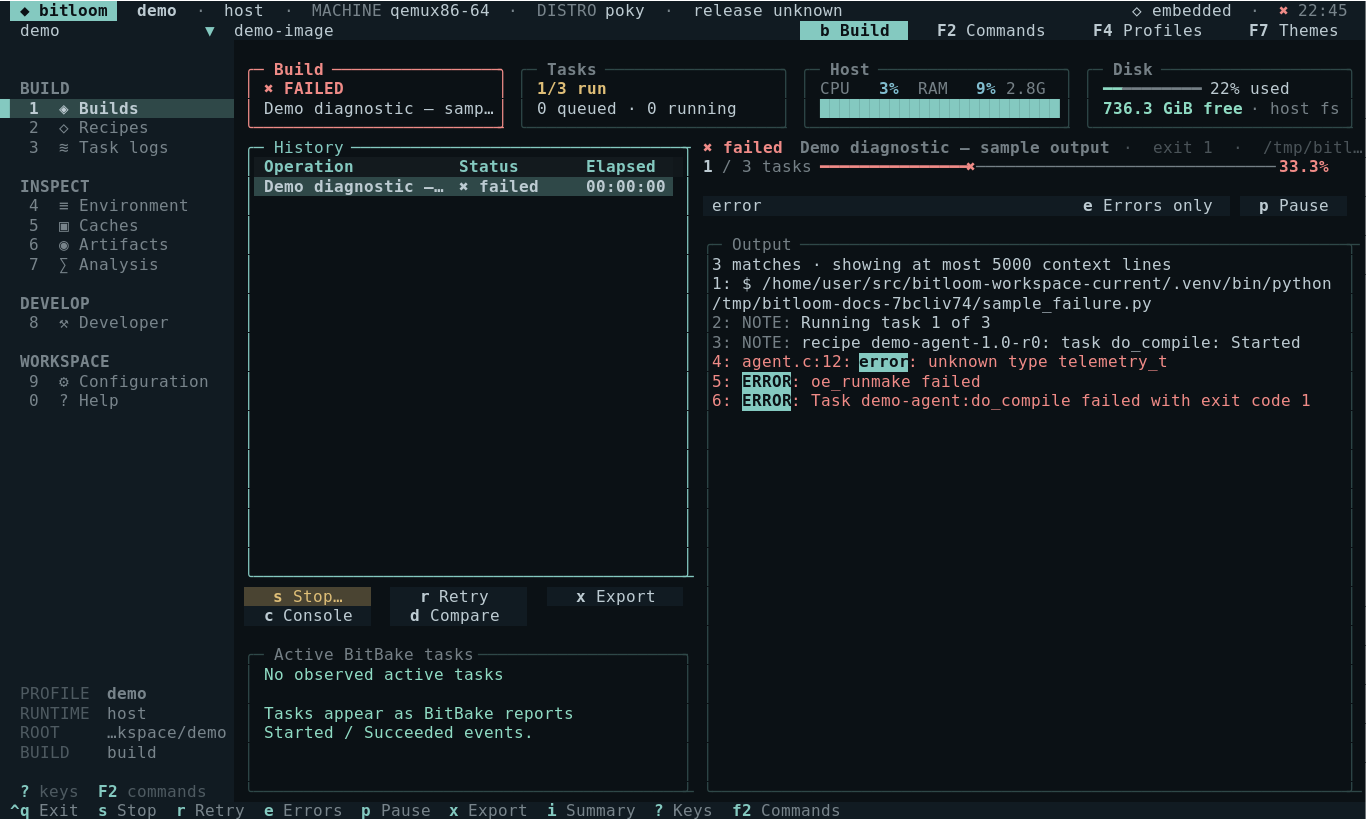The width and height of the screenshot is (1366, 819).
Task: Click the '1/3 run' tasks counter
Action: [571, 89]
